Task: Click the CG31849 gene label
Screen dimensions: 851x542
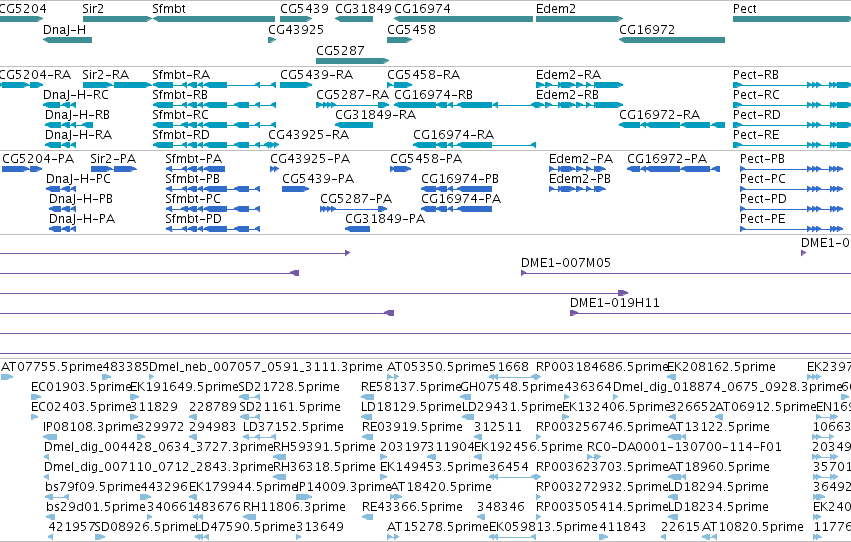Action: click(363, 9)
